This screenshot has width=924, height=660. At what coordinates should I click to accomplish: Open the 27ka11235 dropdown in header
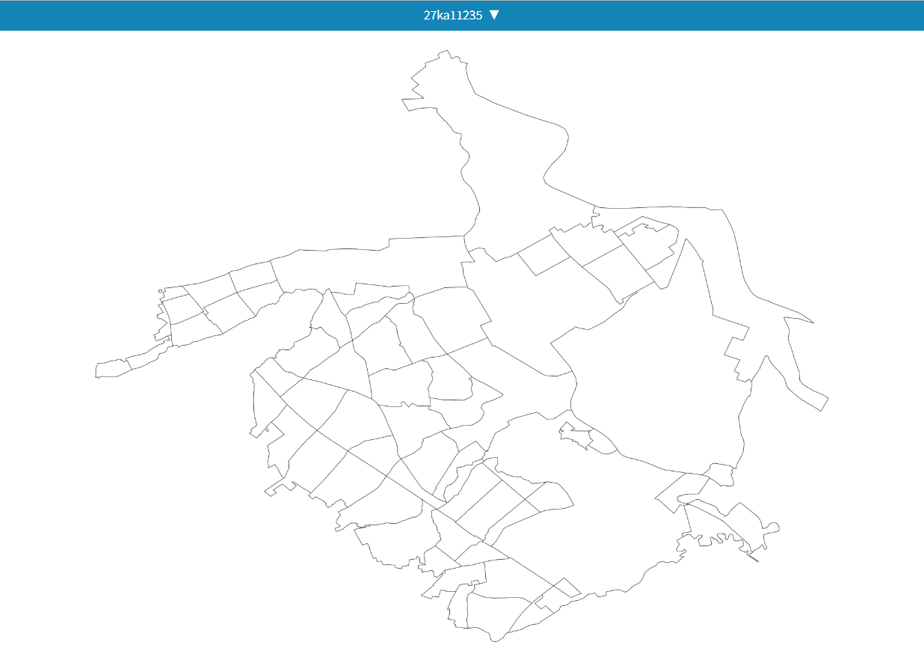[x=461, y=15]
